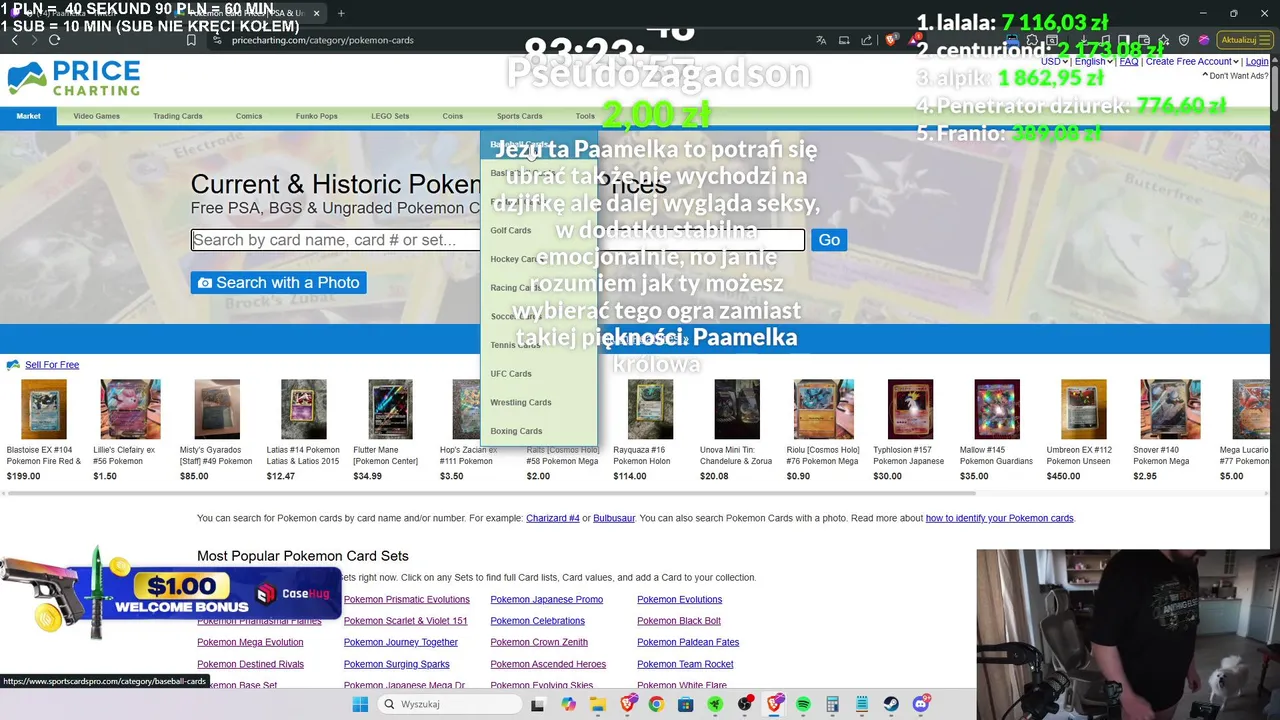Screen dimensions: 1280x720
Task: Open Discord from taskbar
Action: coord(921,704)
